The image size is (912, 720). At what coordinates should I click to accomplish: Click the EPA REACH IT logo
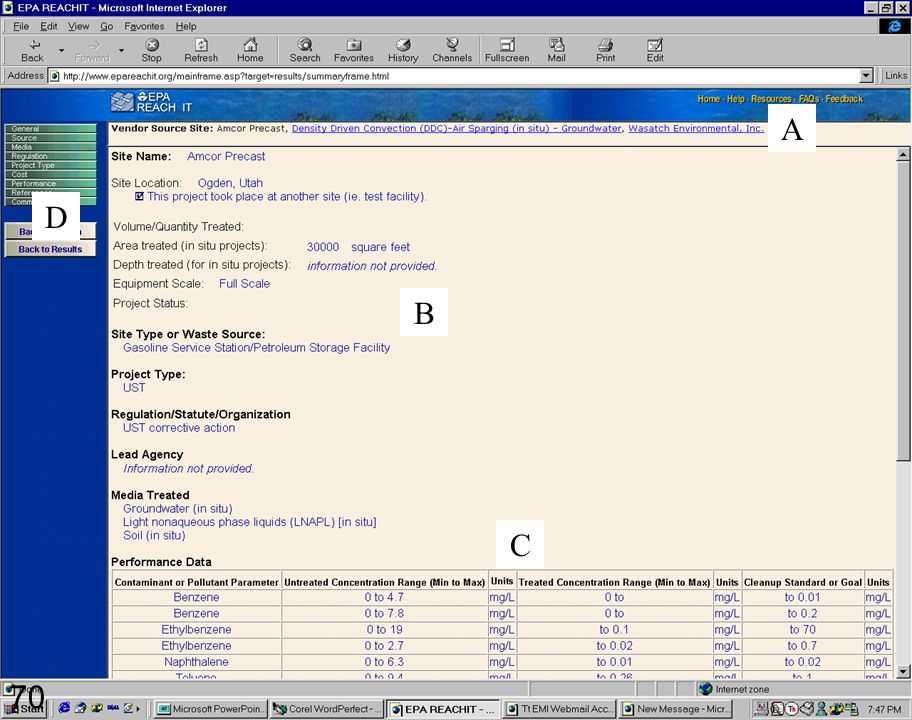152,102
